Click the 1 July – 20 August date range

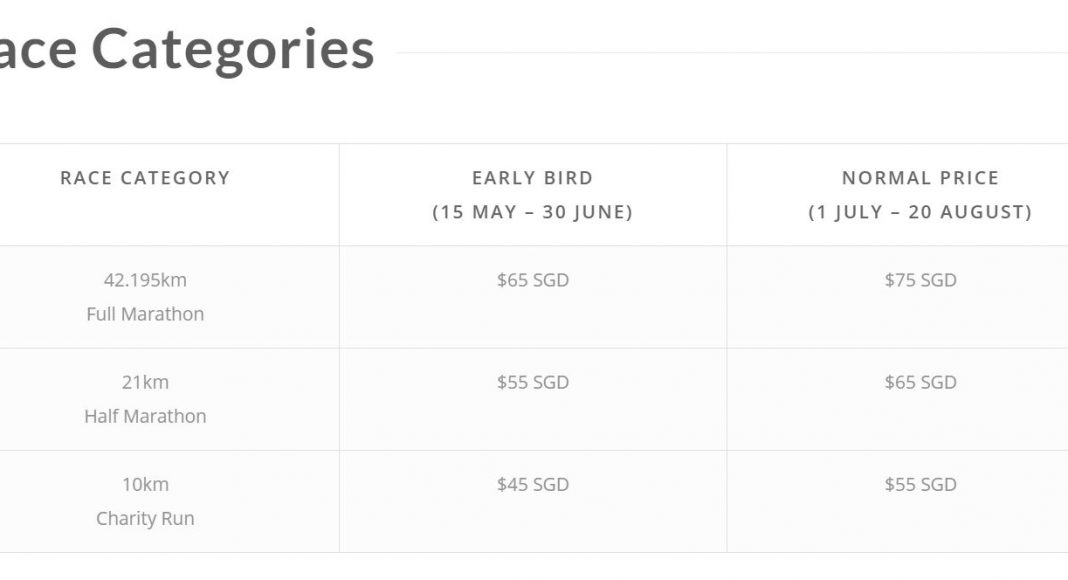coord(920,212)
